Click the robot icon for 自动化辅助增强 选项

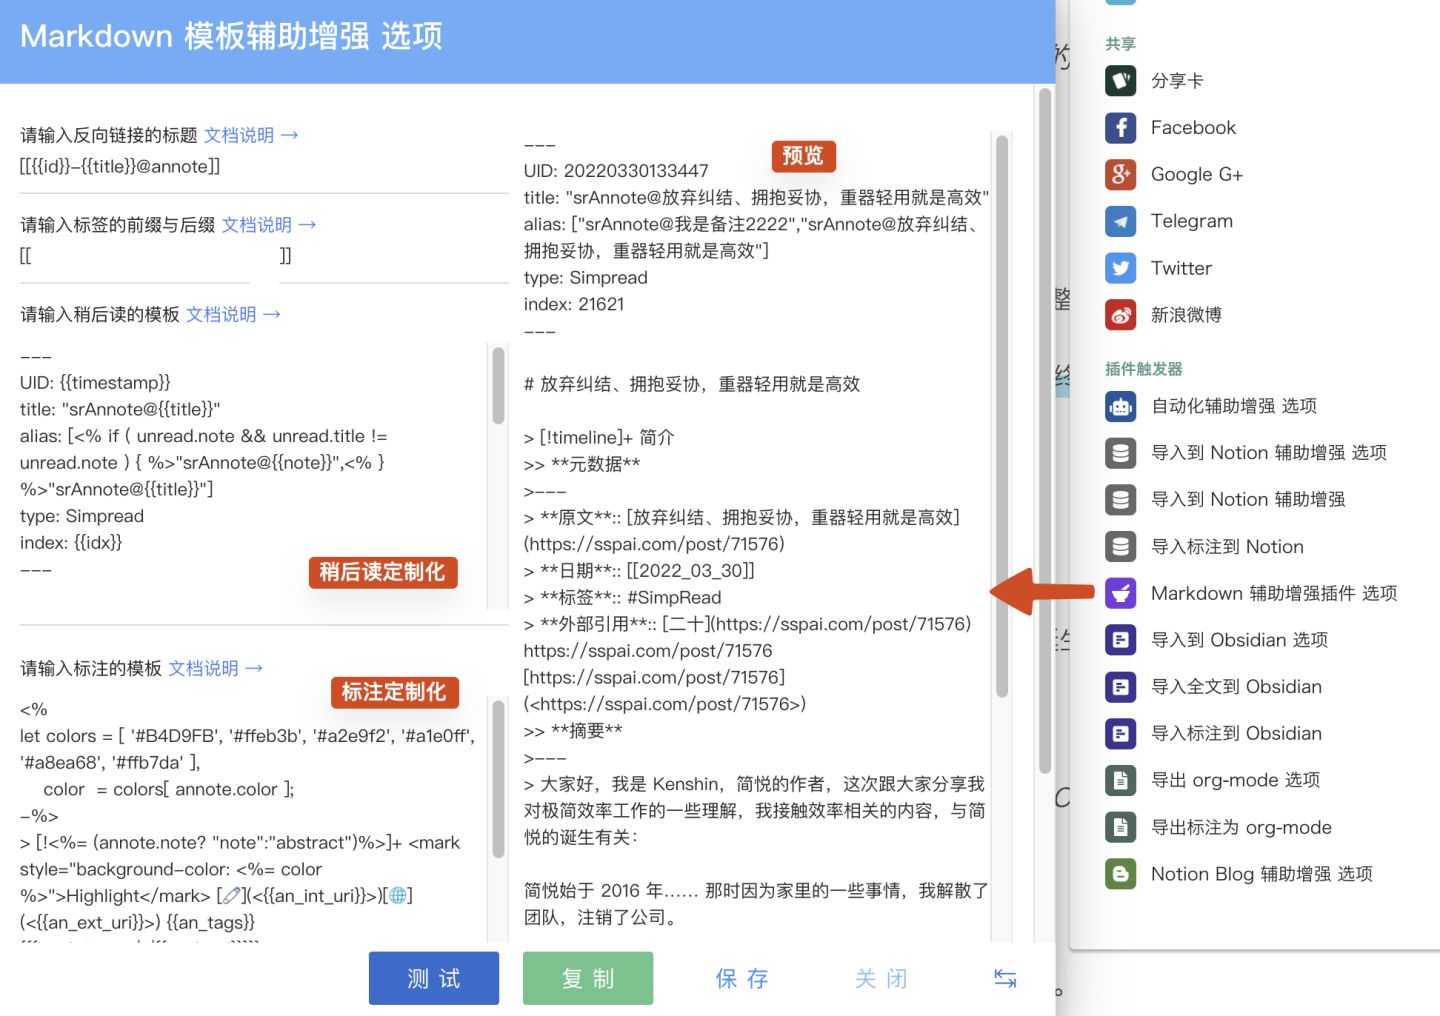(x=1120, y=406)
